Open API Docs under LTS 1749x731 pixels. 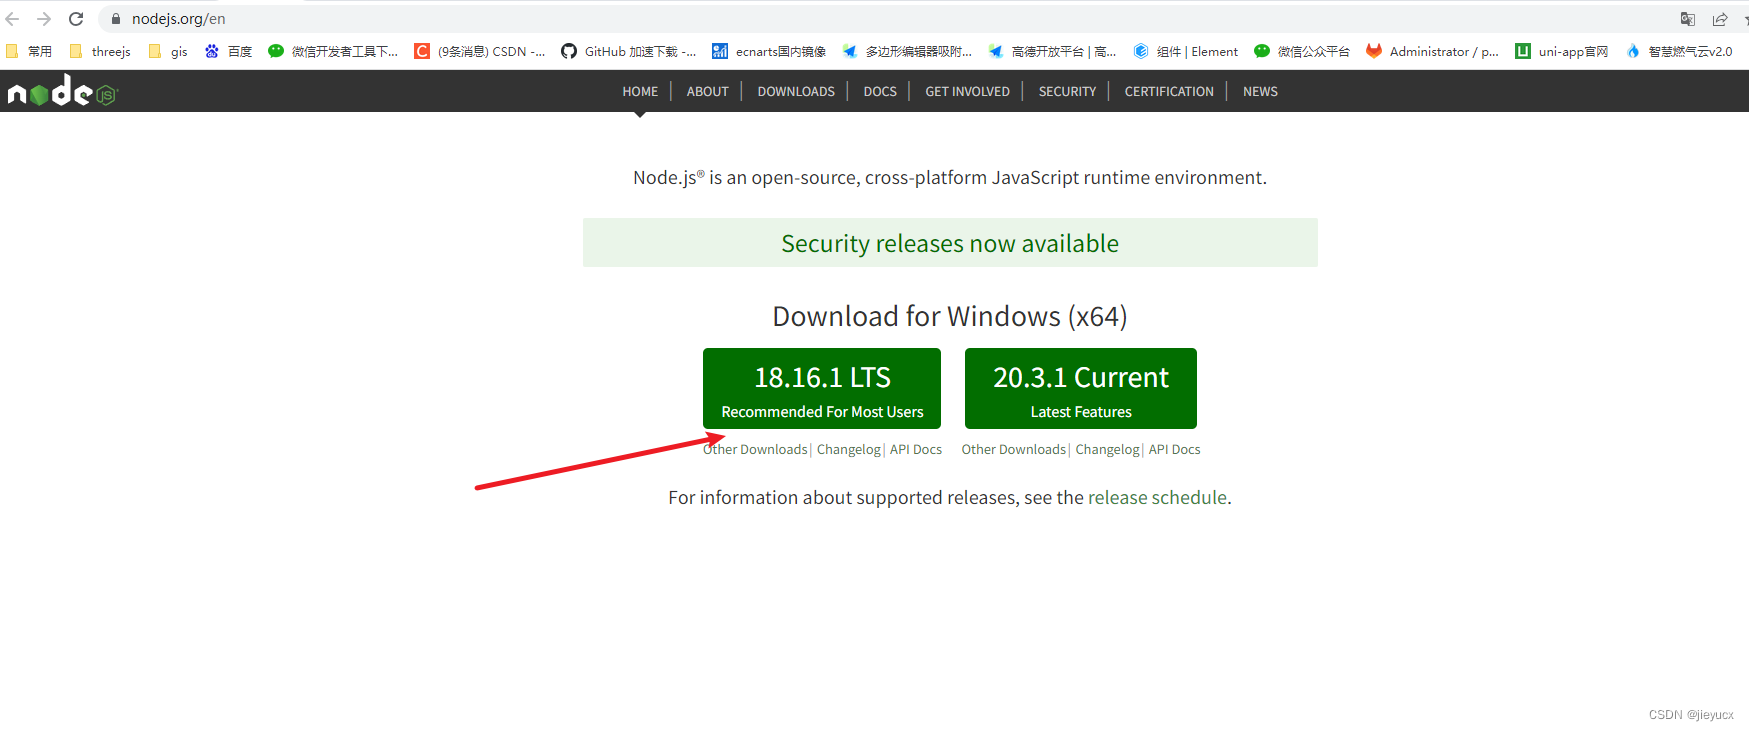(916, 450)
